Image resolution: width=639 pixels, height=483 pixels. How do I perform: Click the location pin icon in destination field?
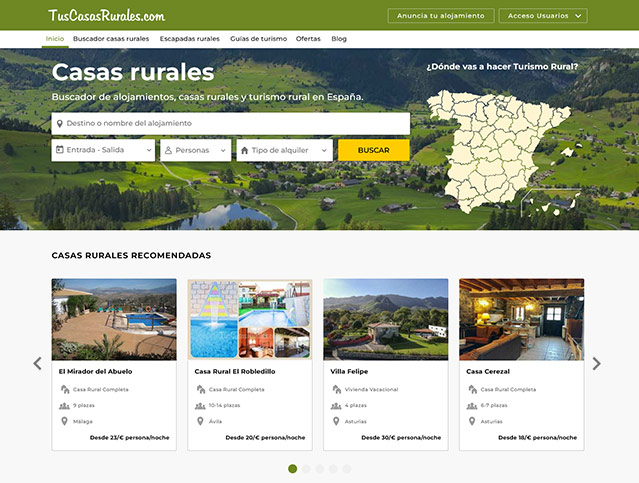pyautogui.click(x=60, y=124)
